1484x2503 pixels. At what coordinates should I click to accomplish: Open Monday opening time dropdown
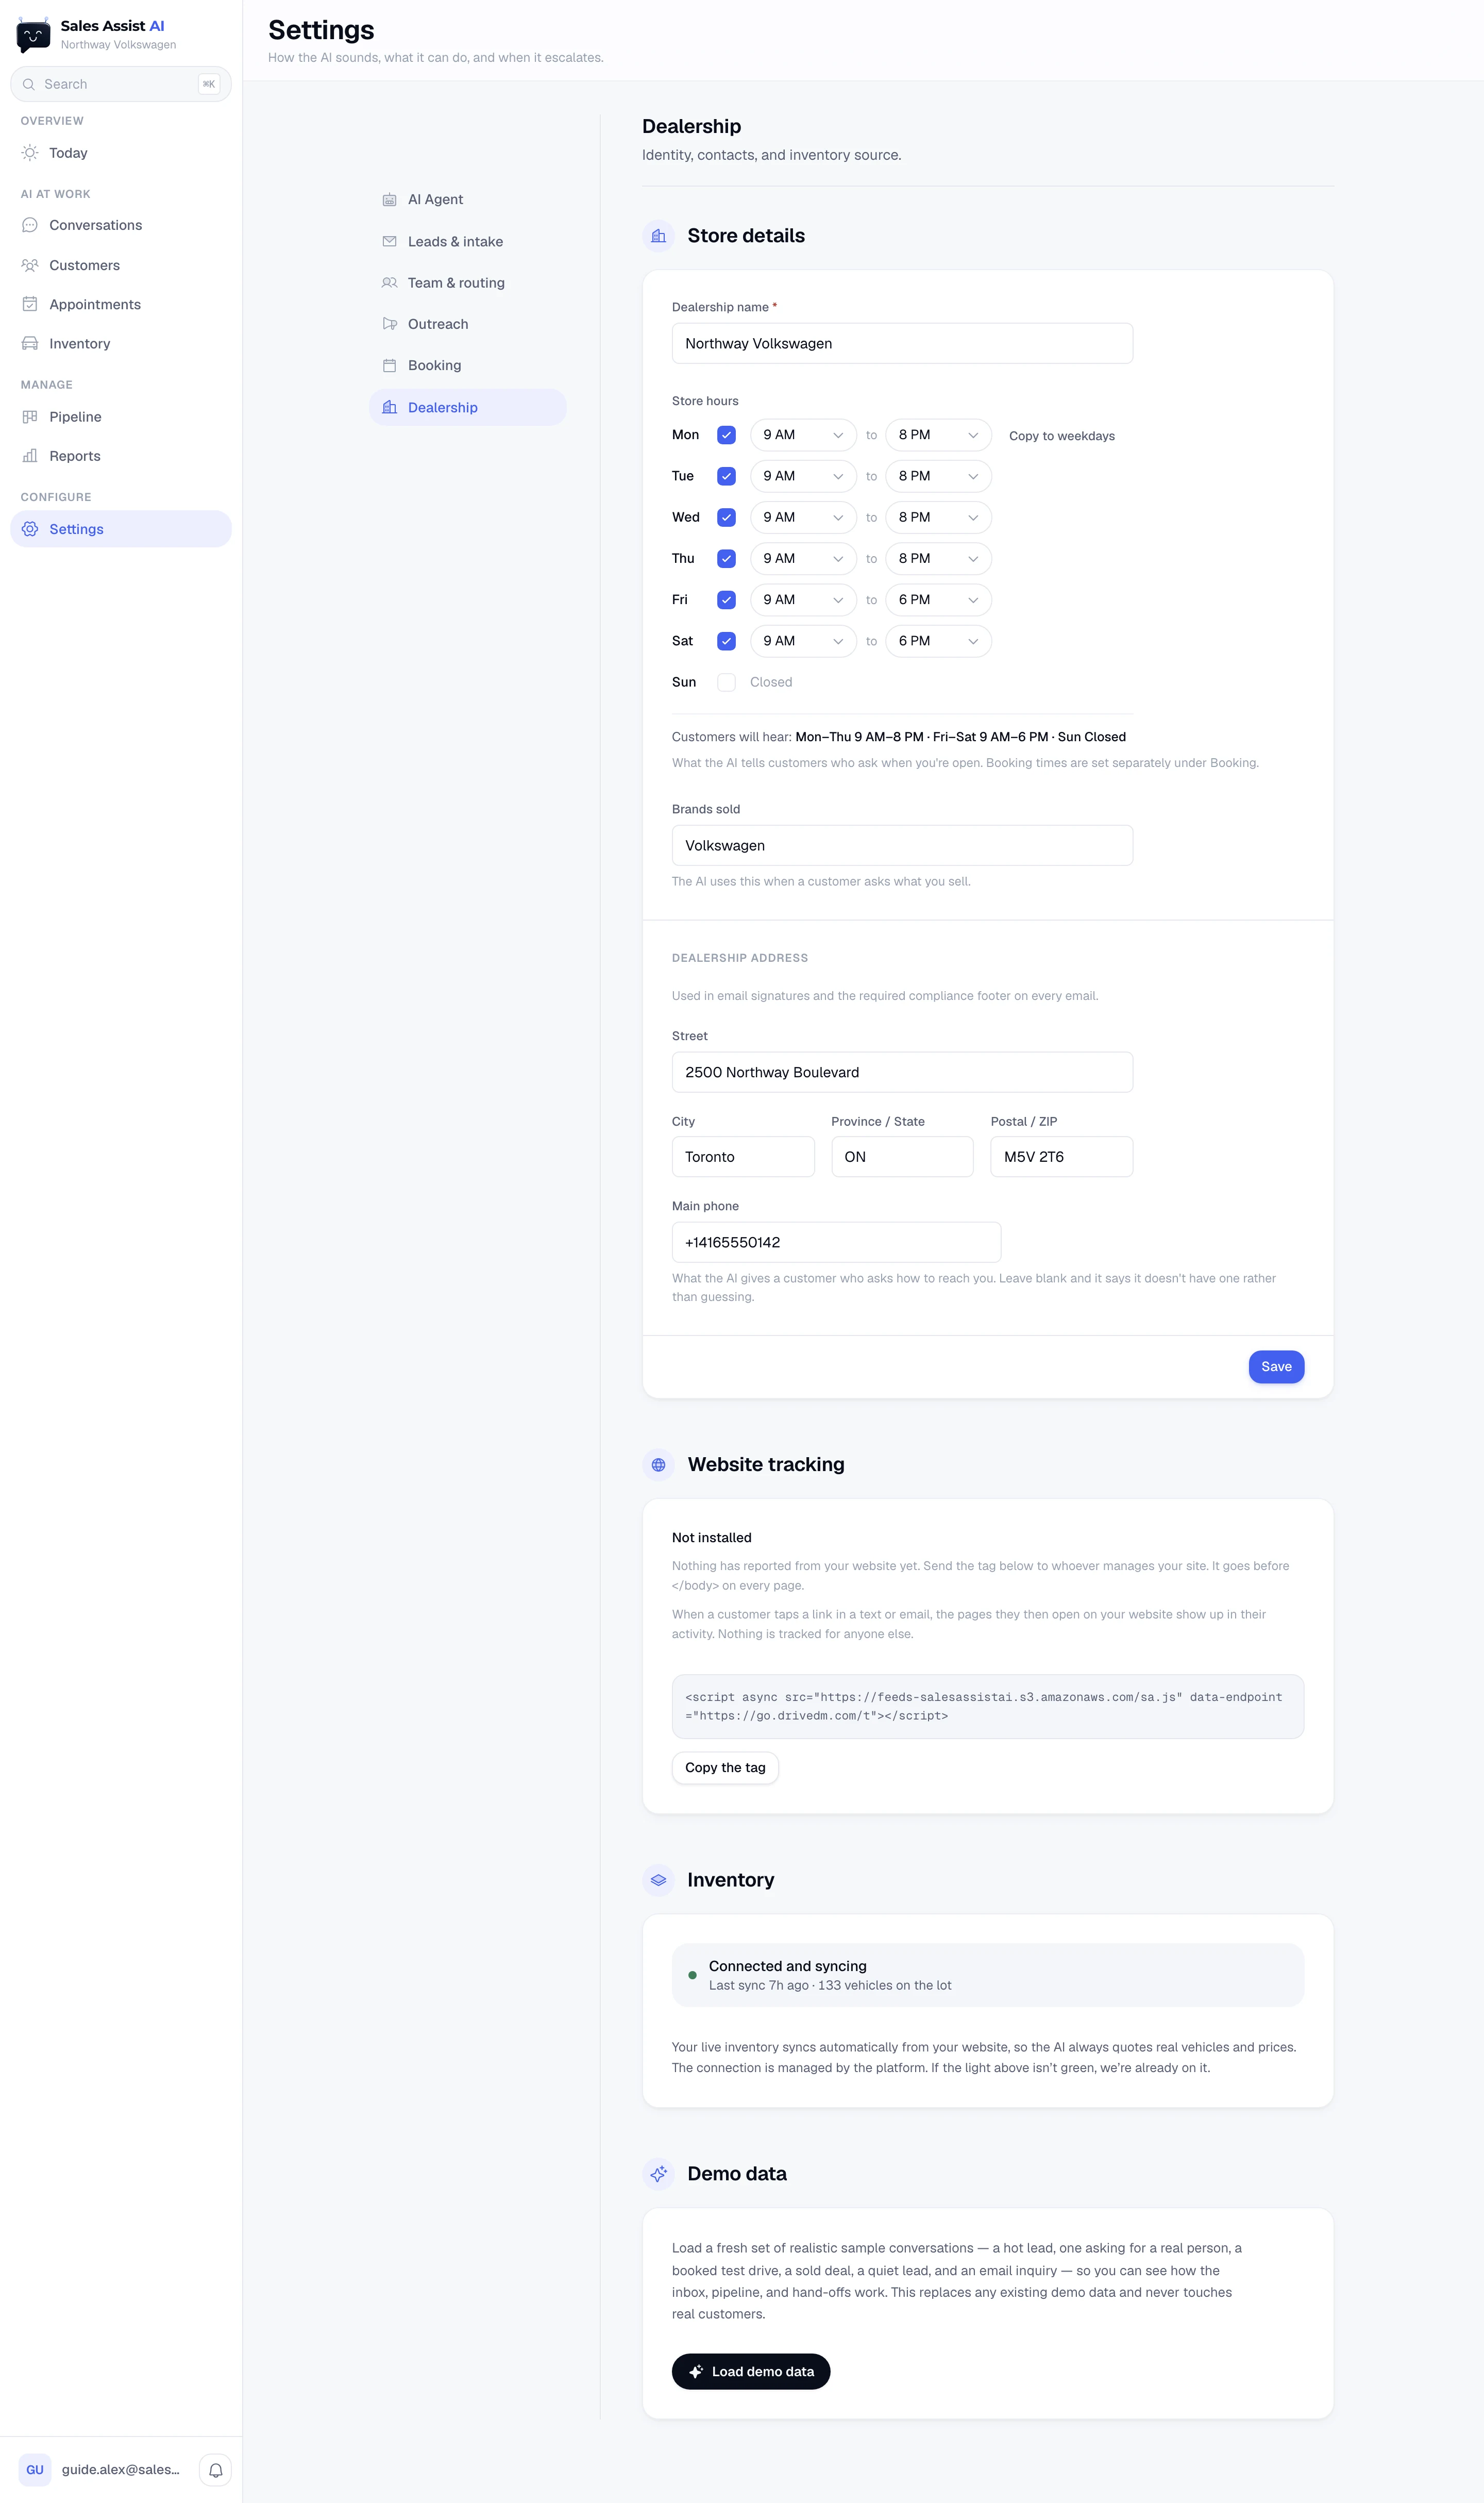click(803, 435)
